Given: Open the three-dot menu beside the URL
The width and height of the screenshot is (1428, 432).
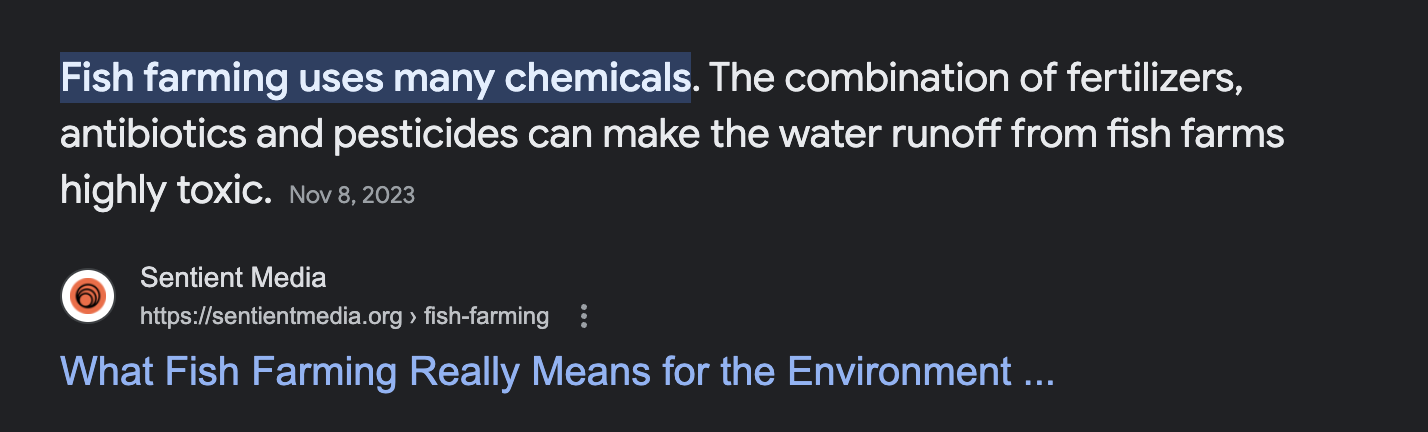Looking at the screenshot, I should 585,317.
